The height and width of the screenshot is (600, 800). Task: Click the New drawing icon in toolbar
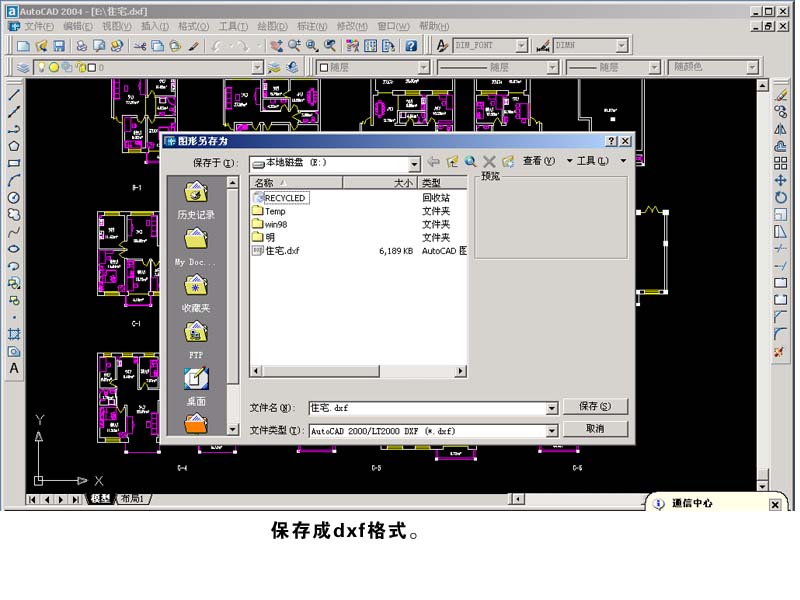pos(23,46)
